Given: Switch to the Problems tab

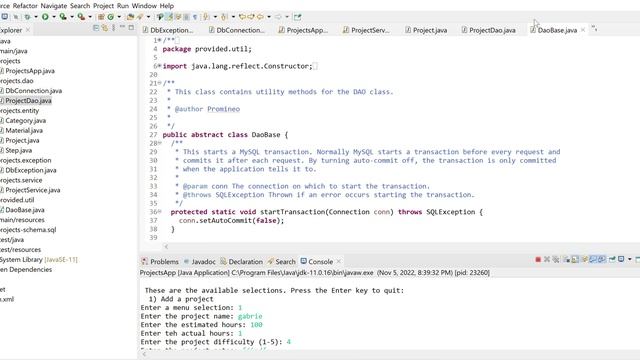Looking at the screenshot, I should click(160, 262).
